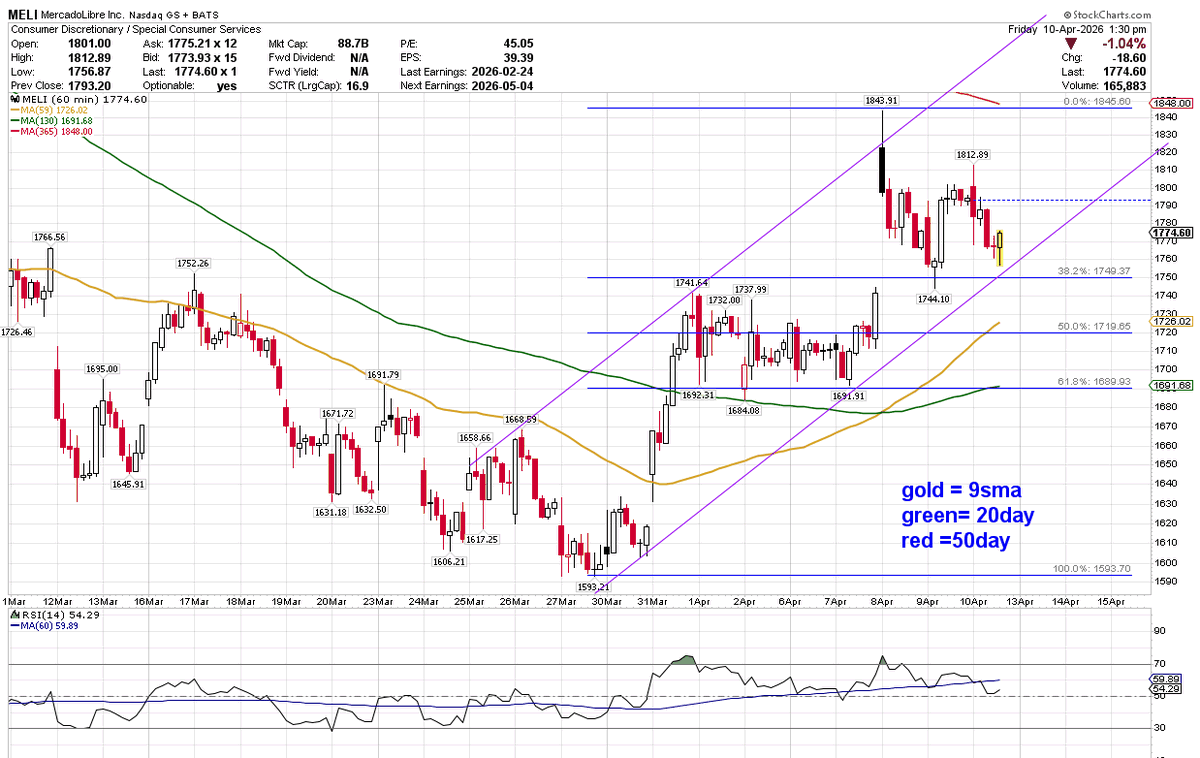This screenshot has height=758, width=1200.
Task: Click the 1774.60 last price axis tag
Action: [x=1172, y=232]
